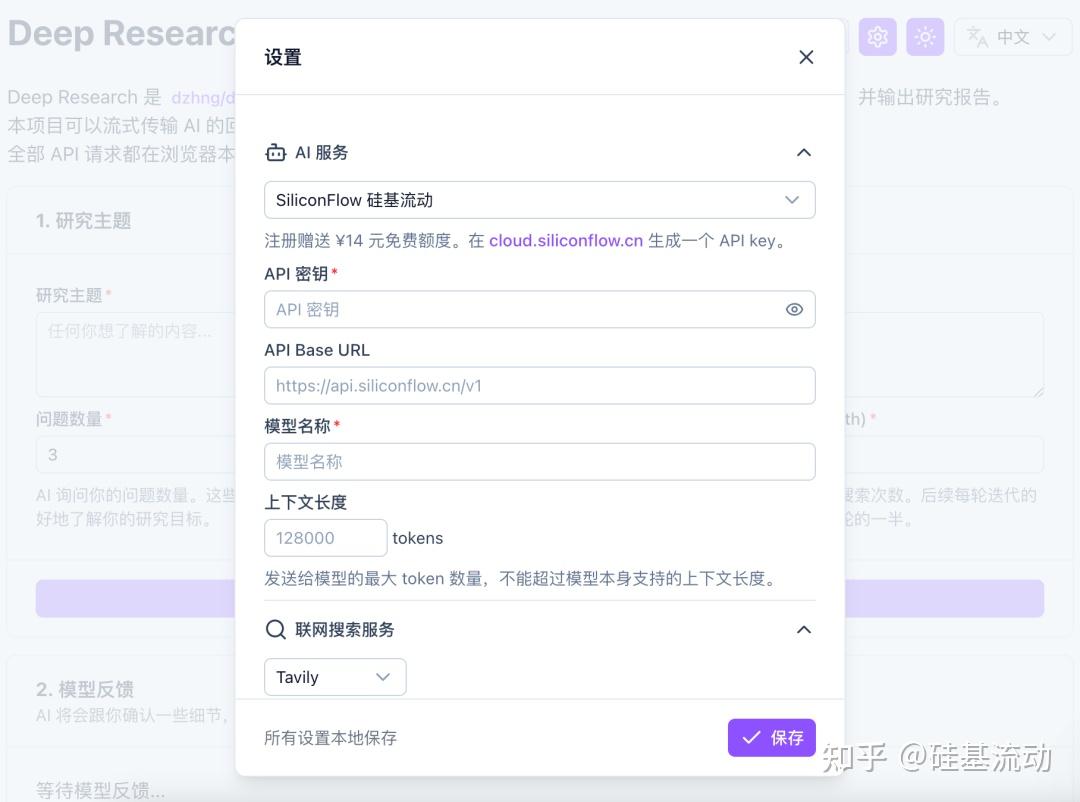Image resolution: width=1080 pixels, height=802 pixels.
Task: Open the dzhng link in background page
Action: point(203,97)
